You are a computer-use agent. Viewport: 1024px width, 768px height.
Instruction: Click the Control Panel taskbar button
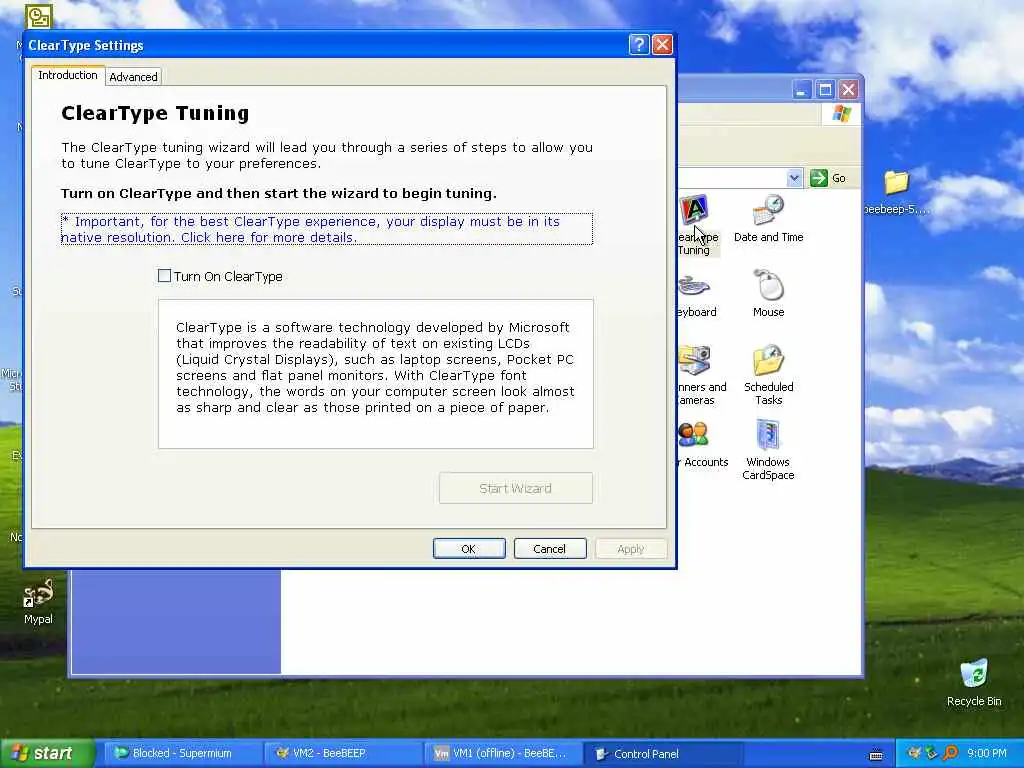pyautogui.click(x=662, y=753)
